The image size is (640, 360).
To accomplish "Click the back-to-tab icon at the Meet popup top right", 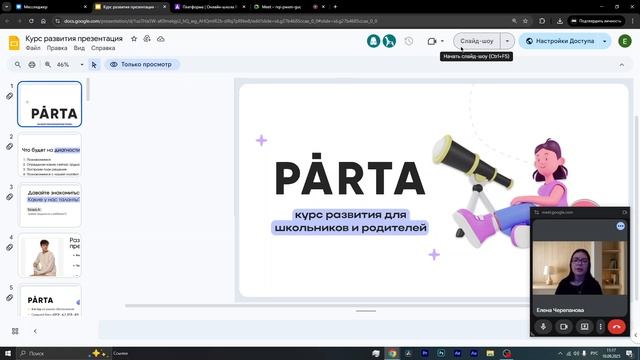I will click(624, 212).
